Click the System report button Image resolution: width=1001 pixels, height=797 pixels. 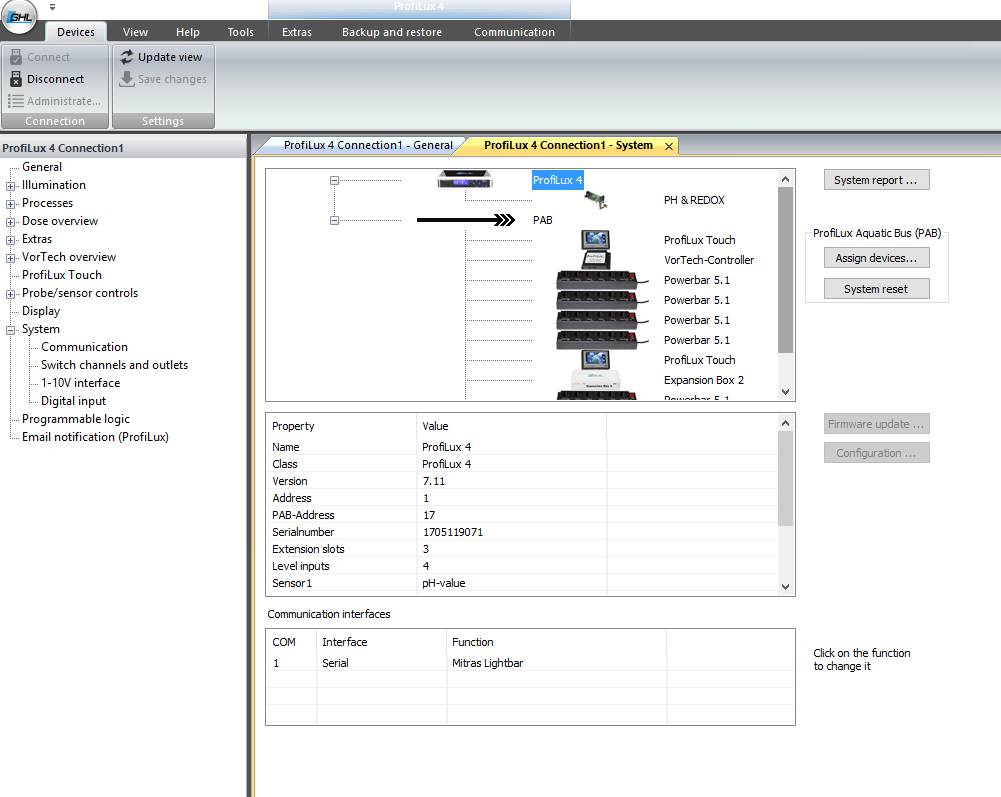coord(876,180)
